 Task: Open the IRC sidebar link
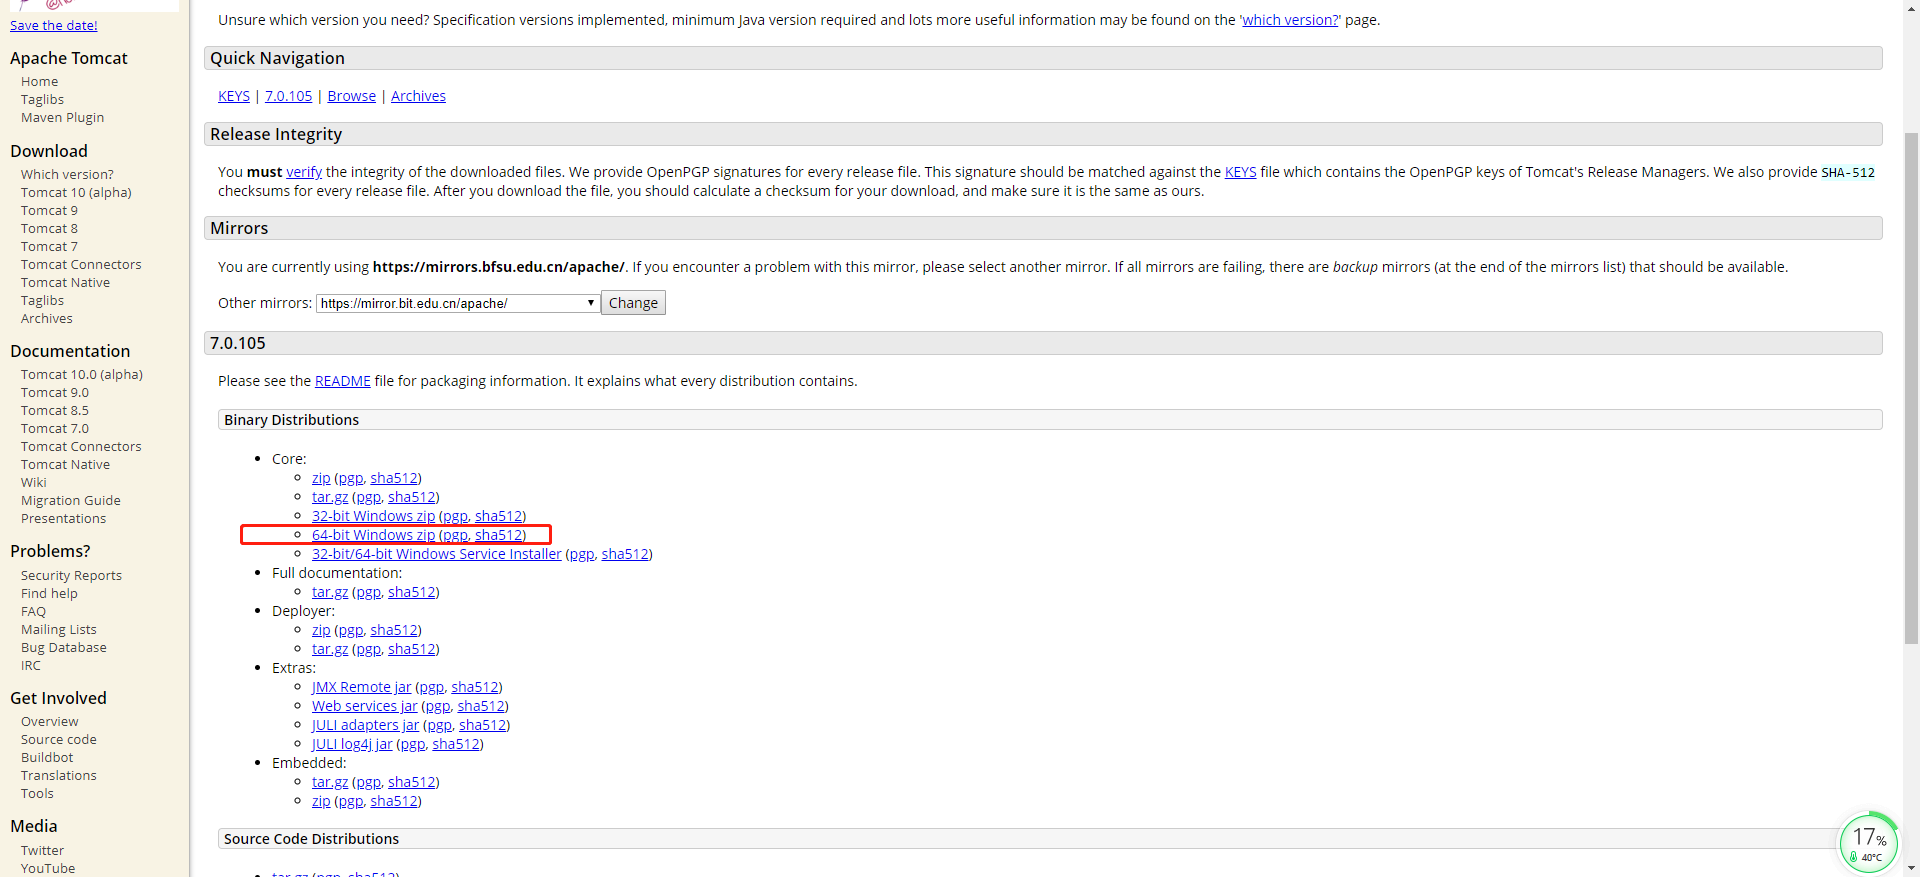click(x=31, y=666)
